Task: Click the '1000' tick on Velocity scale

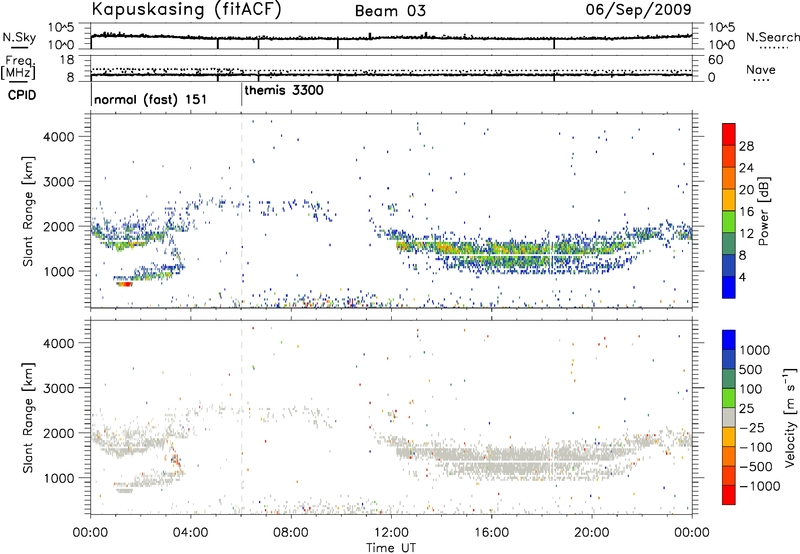Action: (754, 350)
